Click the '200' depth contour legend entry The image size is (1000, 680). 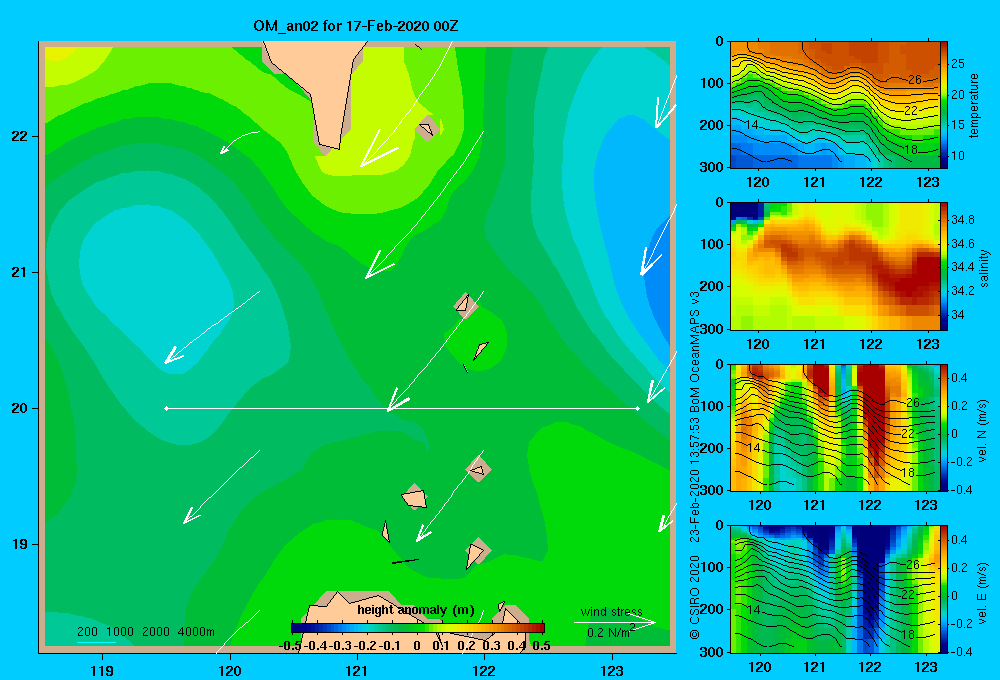(87, 632)
